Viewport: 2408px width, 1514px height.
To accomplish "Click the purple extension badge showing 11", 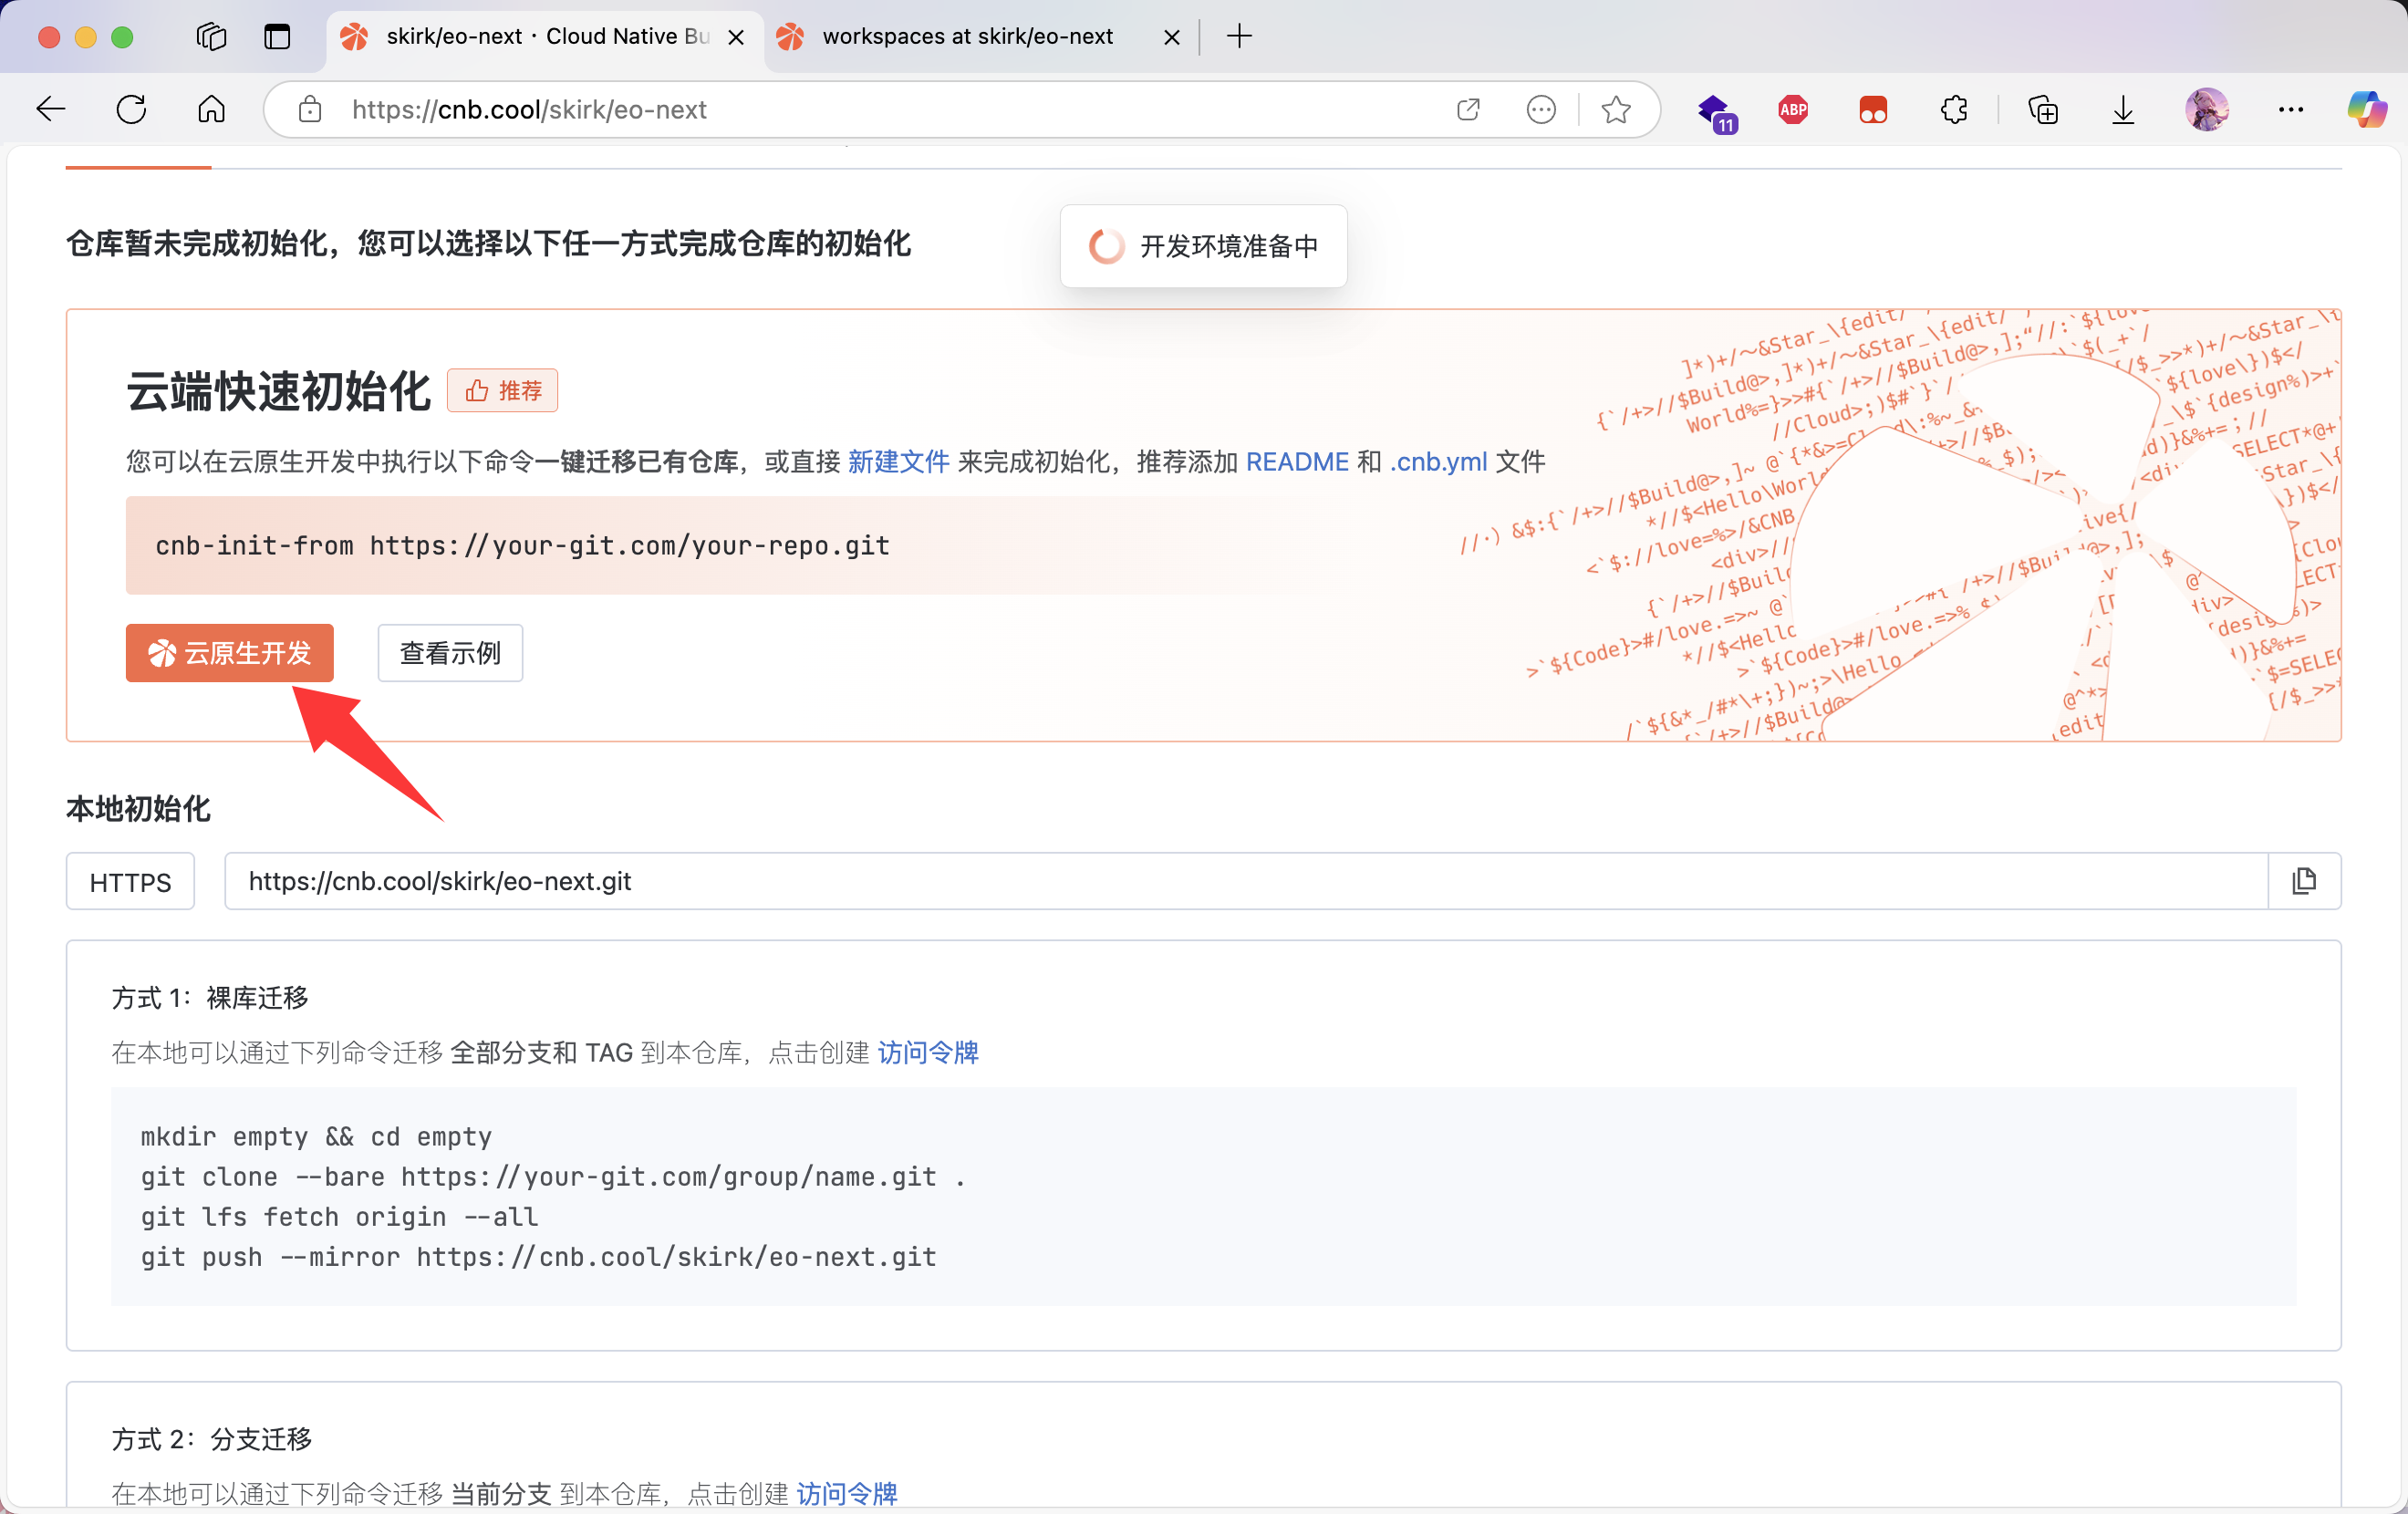I will [x=1717, y=112].
